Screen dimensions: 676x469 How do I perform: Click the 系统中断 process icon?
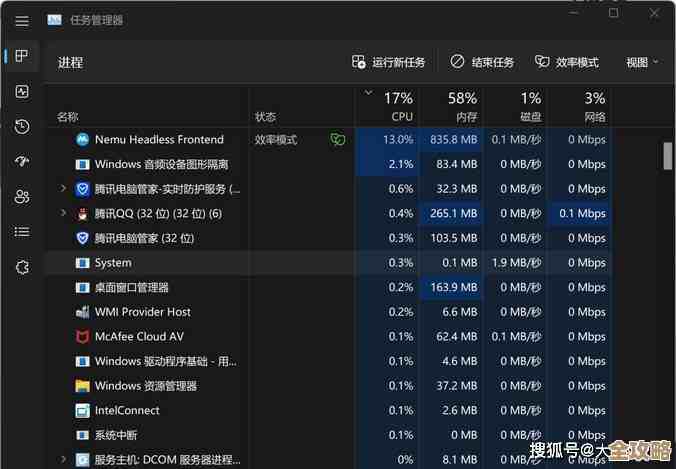[x=82, y=435]
